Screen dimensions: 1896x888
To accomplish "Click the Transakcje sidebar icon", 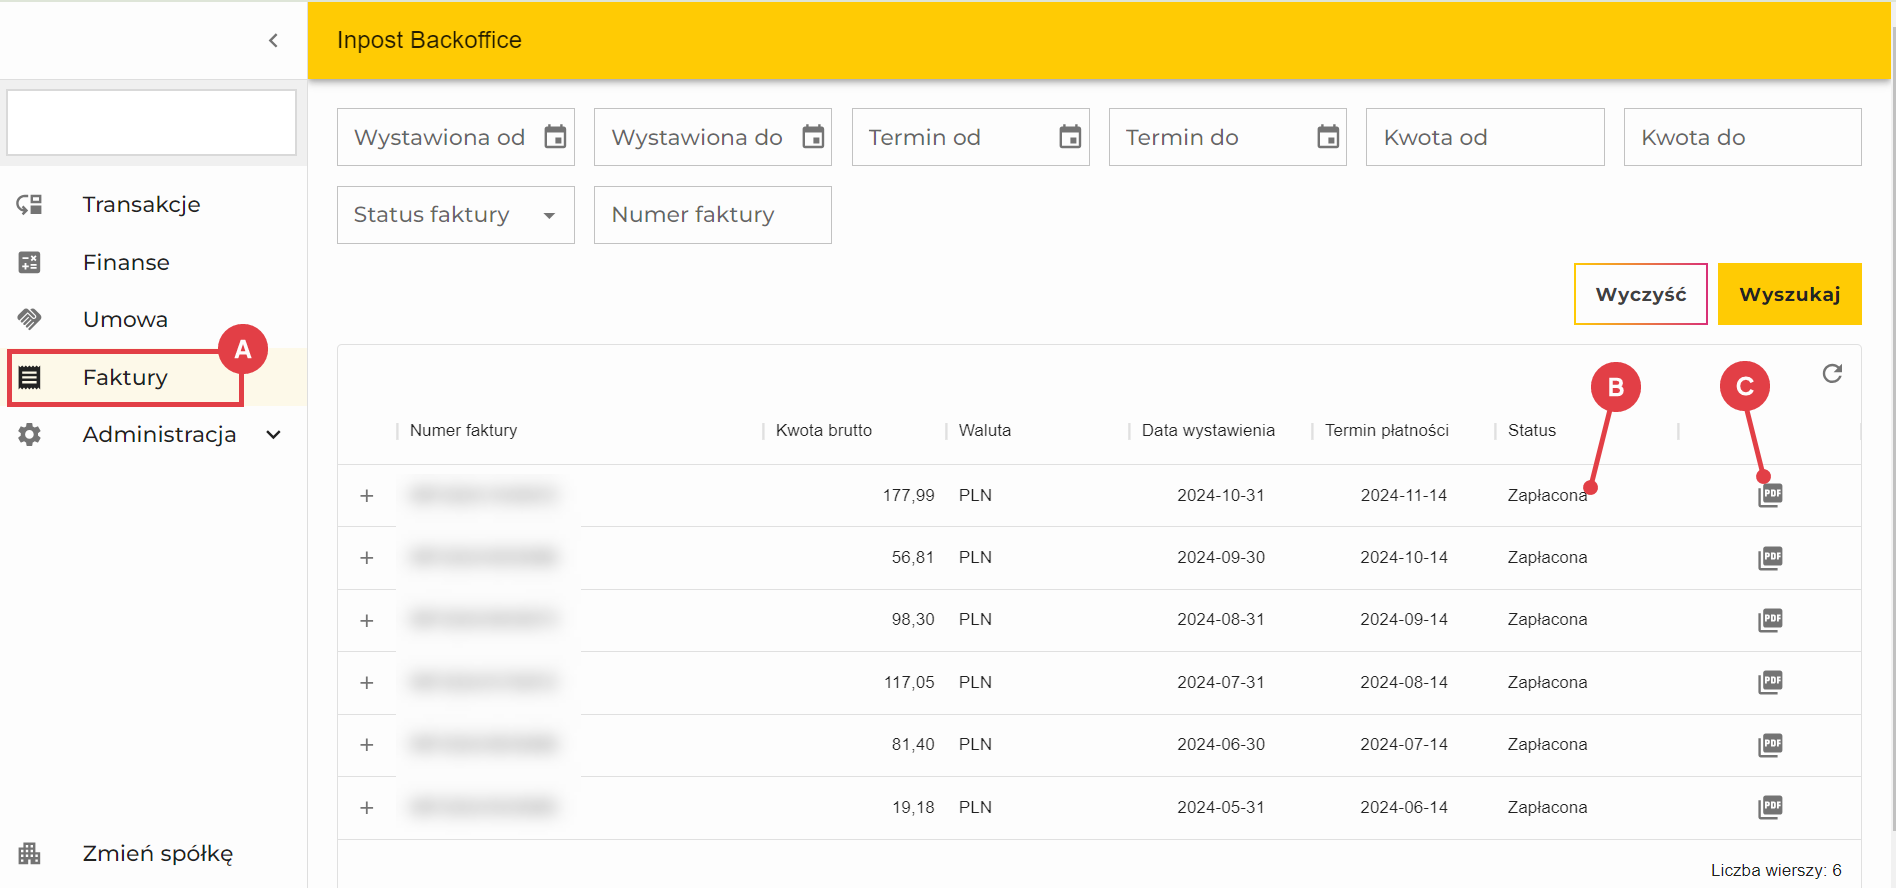I will pyautogui.click(x=30, y=204).
